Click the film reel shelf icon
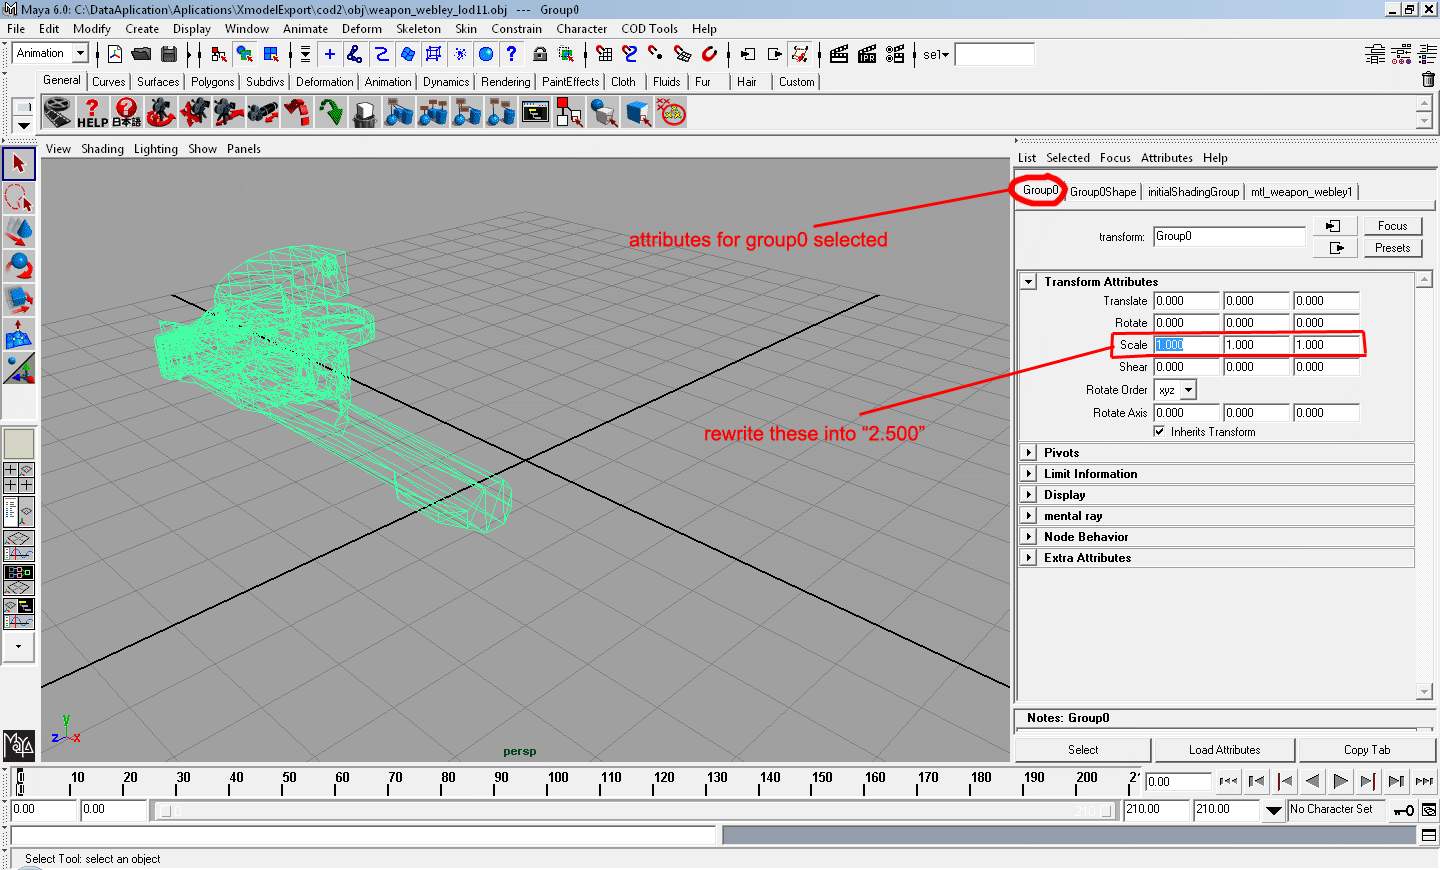This screenshot has height=870, width=1440. [58, 112]
